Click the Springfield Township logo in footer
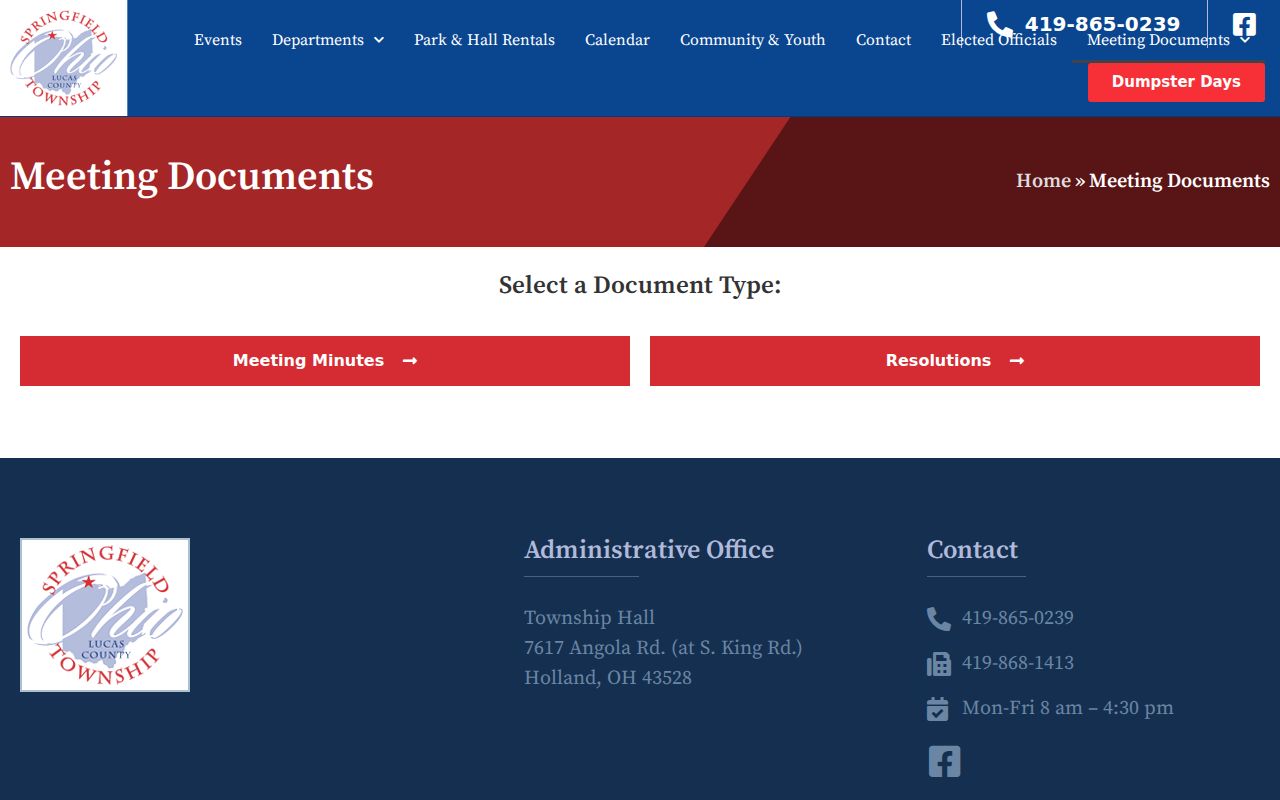The width and height of the screenshot is (1280, 800). (x=105, y=615)
